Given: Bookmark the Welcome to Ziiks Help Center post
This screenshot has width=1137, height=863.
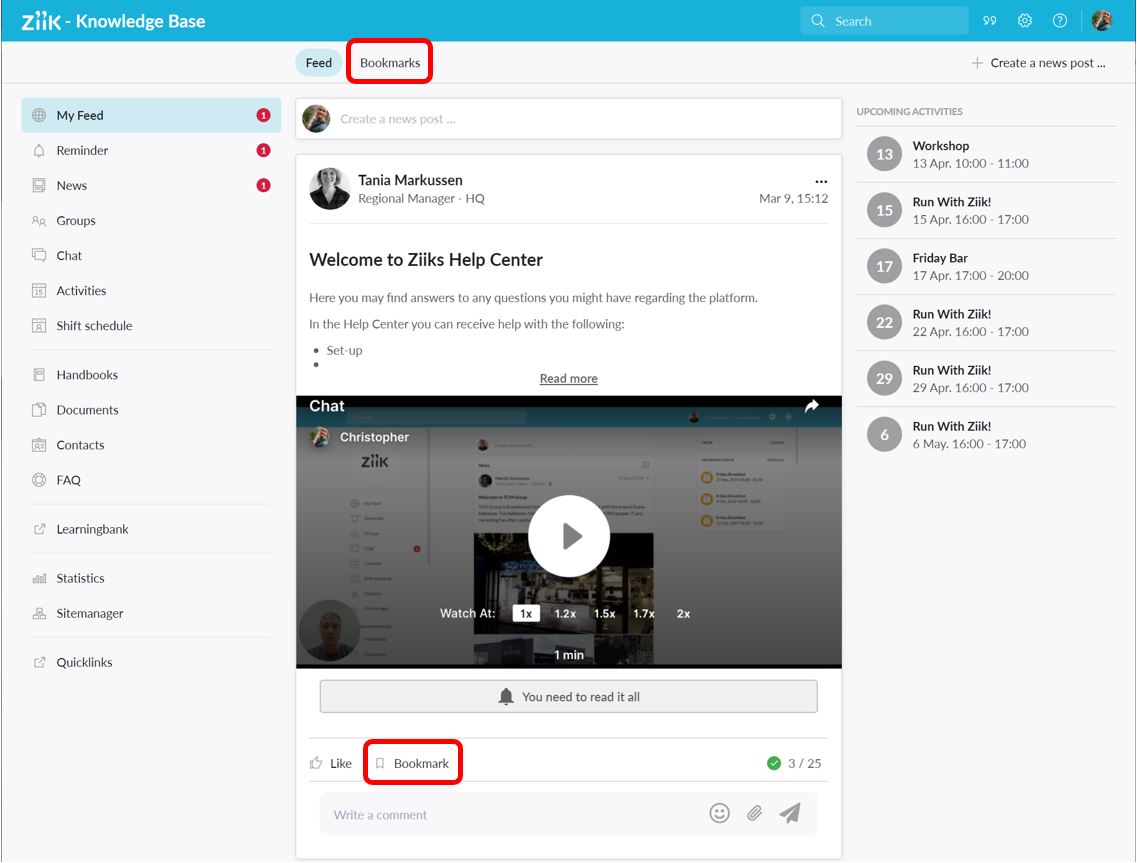Looking at the screenshot, I should point(413,763).
